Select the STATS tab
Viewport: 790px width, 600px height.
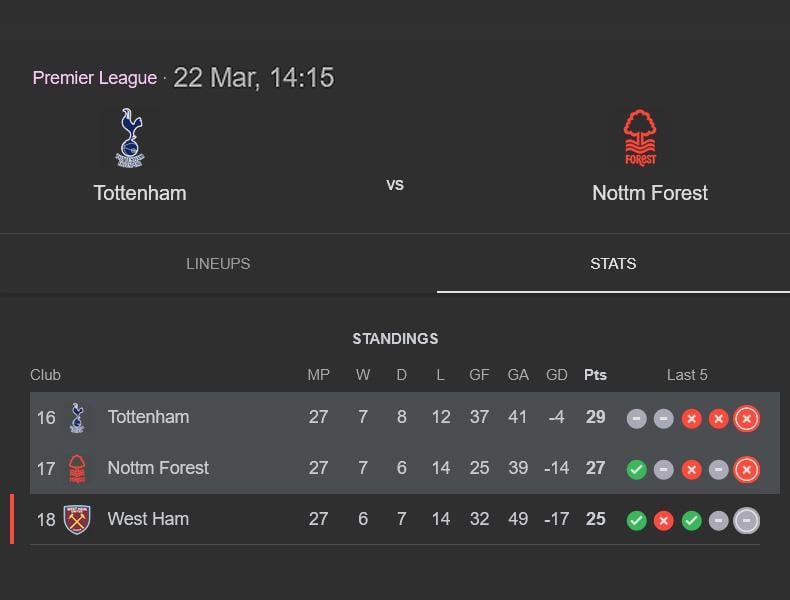613,264
